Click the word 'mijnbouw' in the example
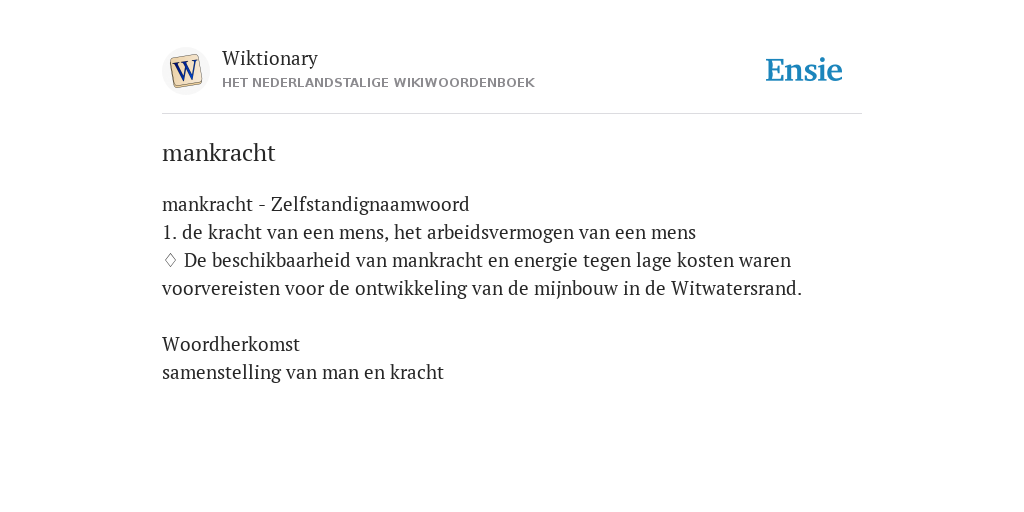The height and width of the screenshot is (512, 1024). tap(575, 289)
